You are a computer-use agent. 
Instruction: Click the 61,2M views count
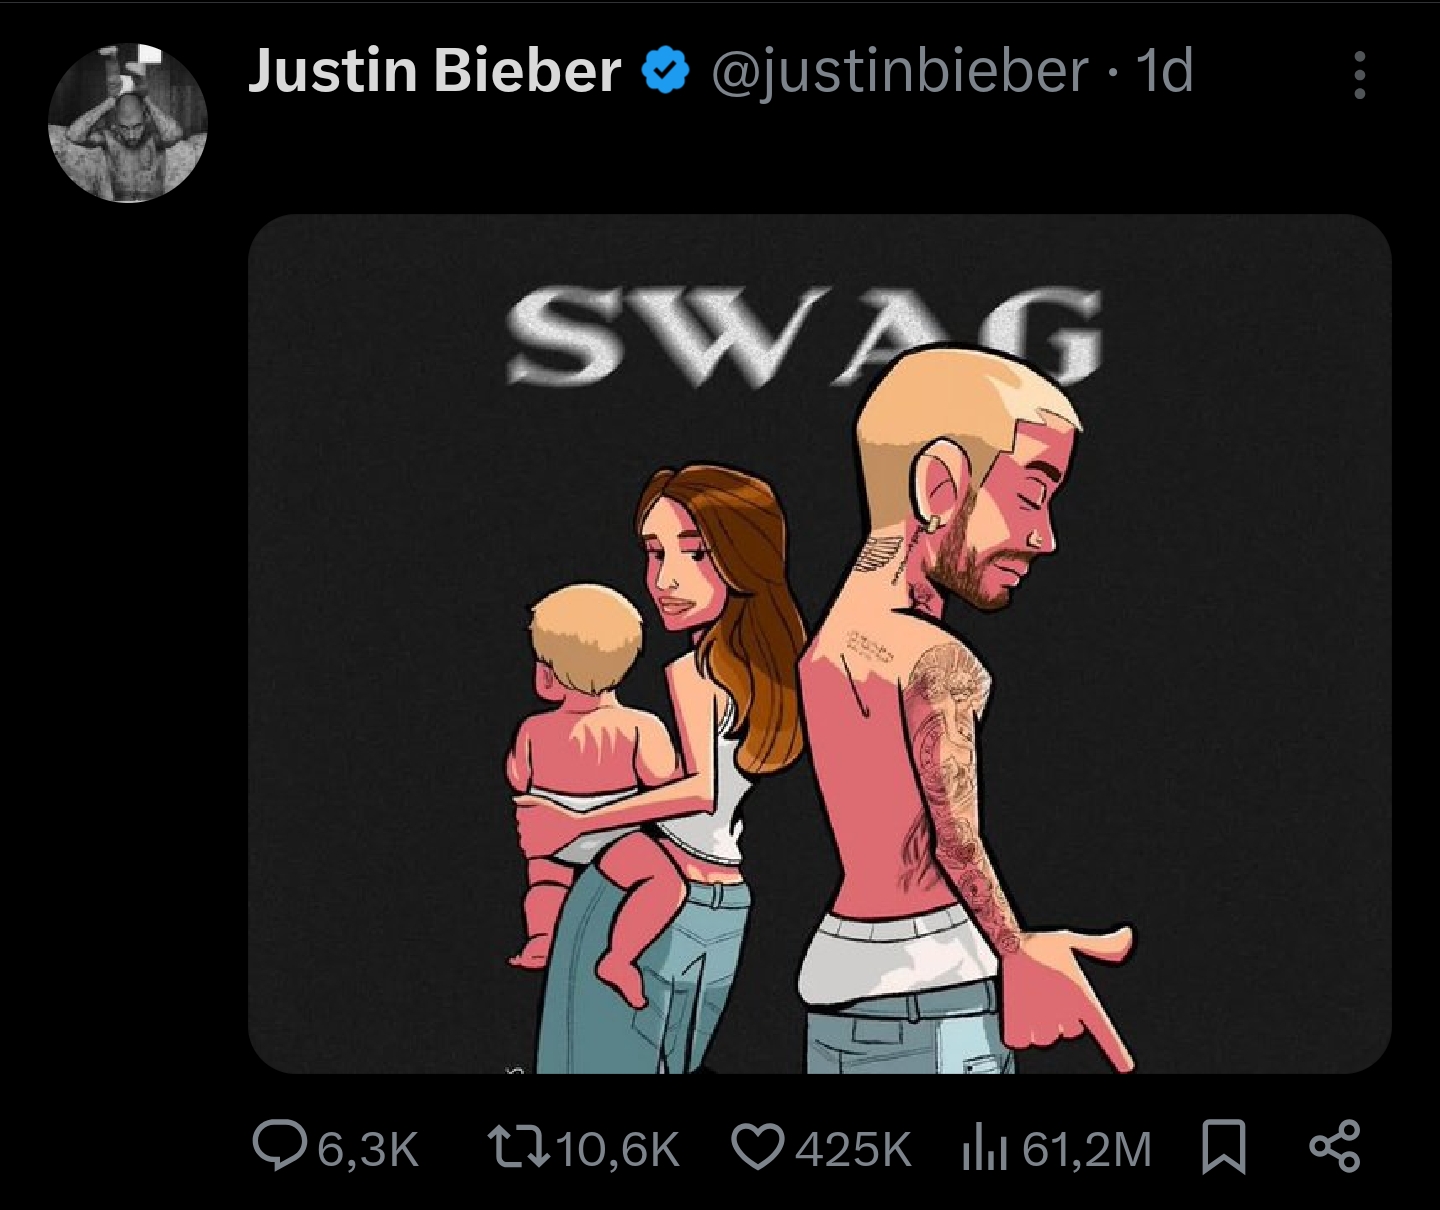coord(1087,1150)
